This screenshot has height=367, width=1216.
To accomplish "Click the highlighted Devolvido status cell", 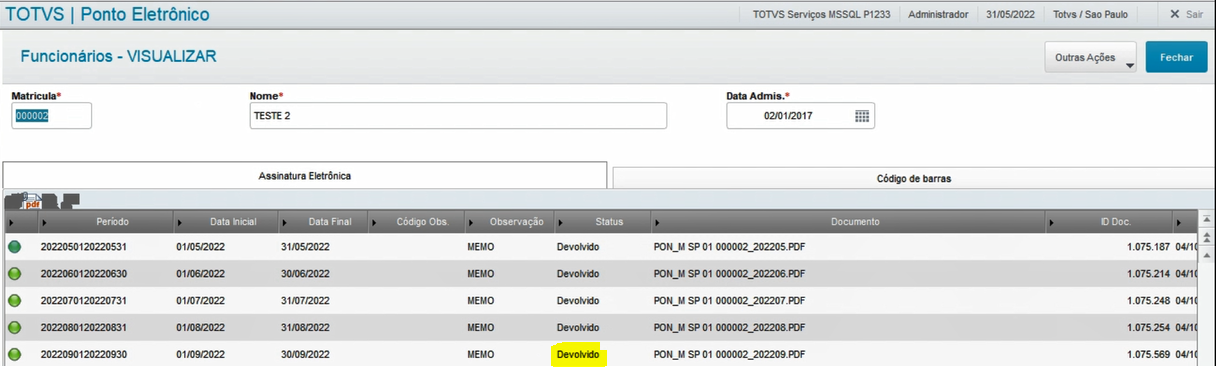I will [x=578, y=354].
